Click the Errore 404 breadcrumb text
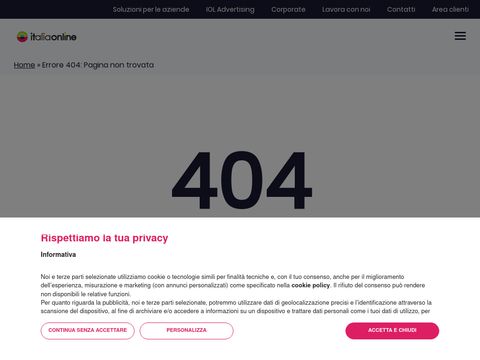The image size is (480, 360). tap(98, 65)
